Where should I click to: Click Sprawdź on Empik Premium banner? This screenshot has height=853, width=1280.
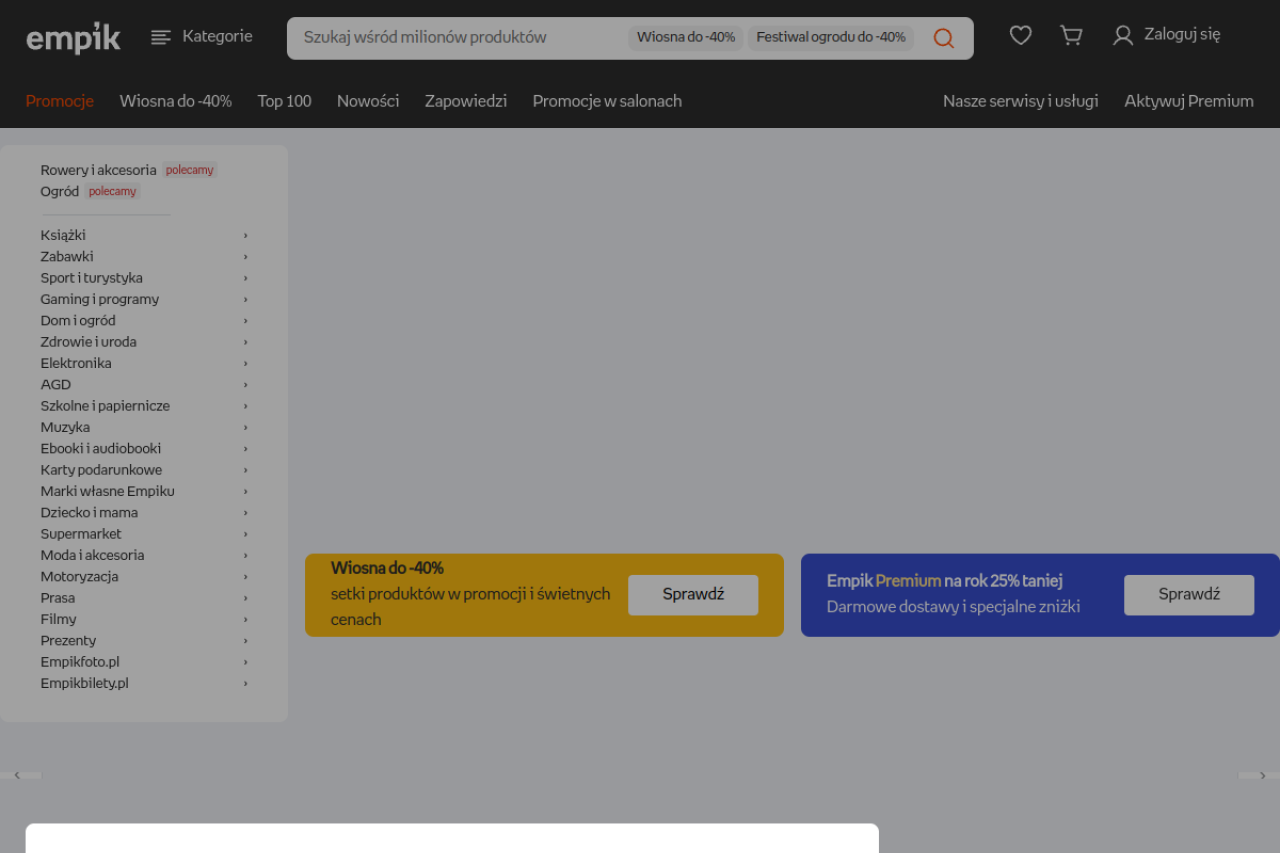(1189, 595)
